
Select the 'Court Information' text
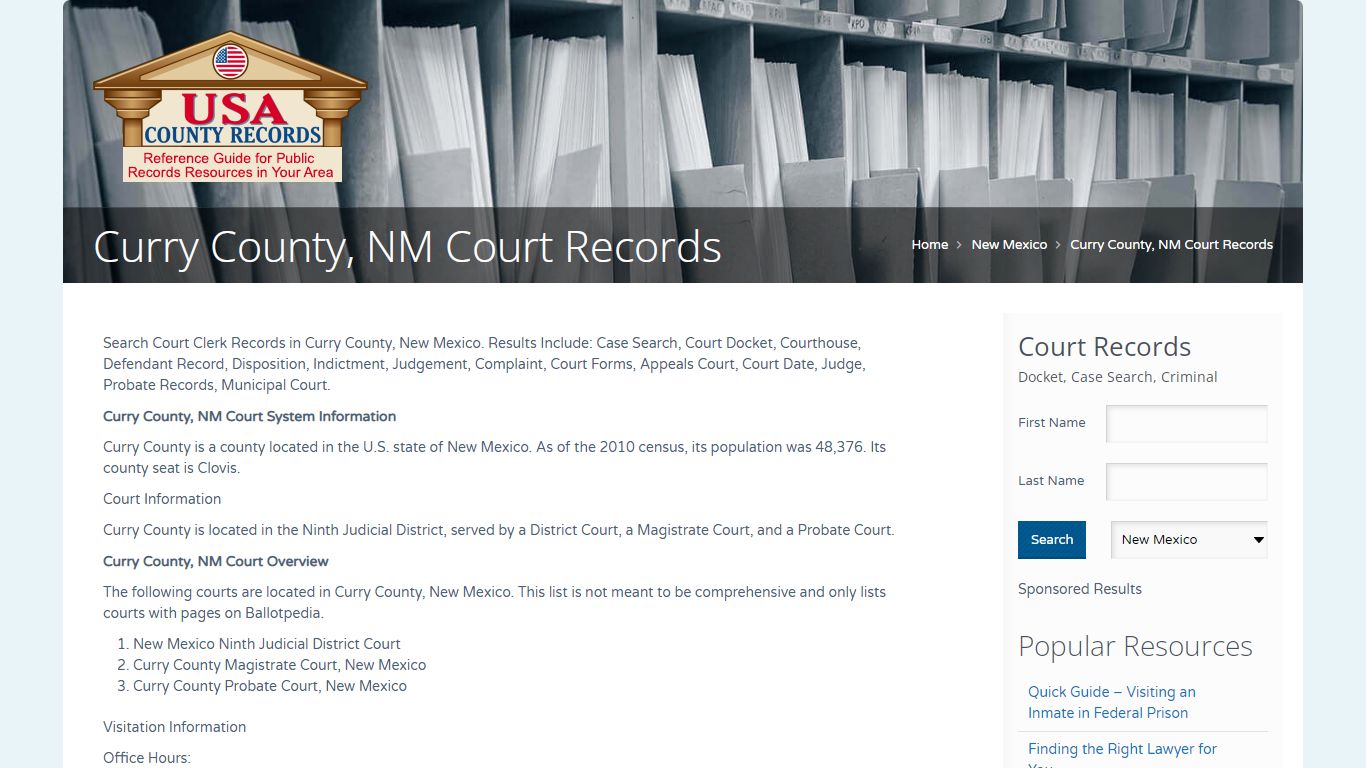162,499
